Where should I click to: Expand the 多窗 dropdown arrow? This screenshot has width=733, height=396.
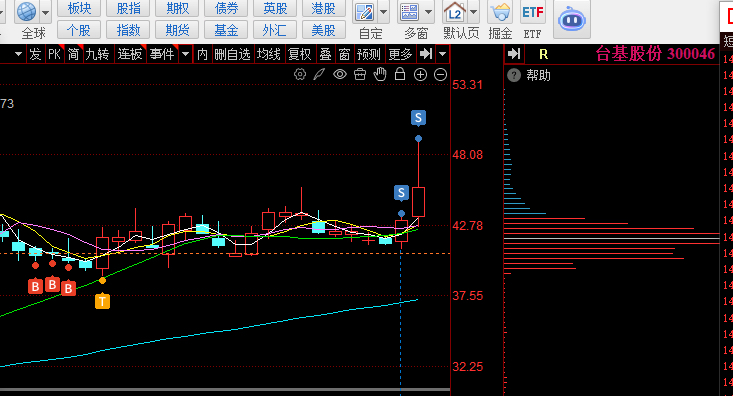pos(428,12)
